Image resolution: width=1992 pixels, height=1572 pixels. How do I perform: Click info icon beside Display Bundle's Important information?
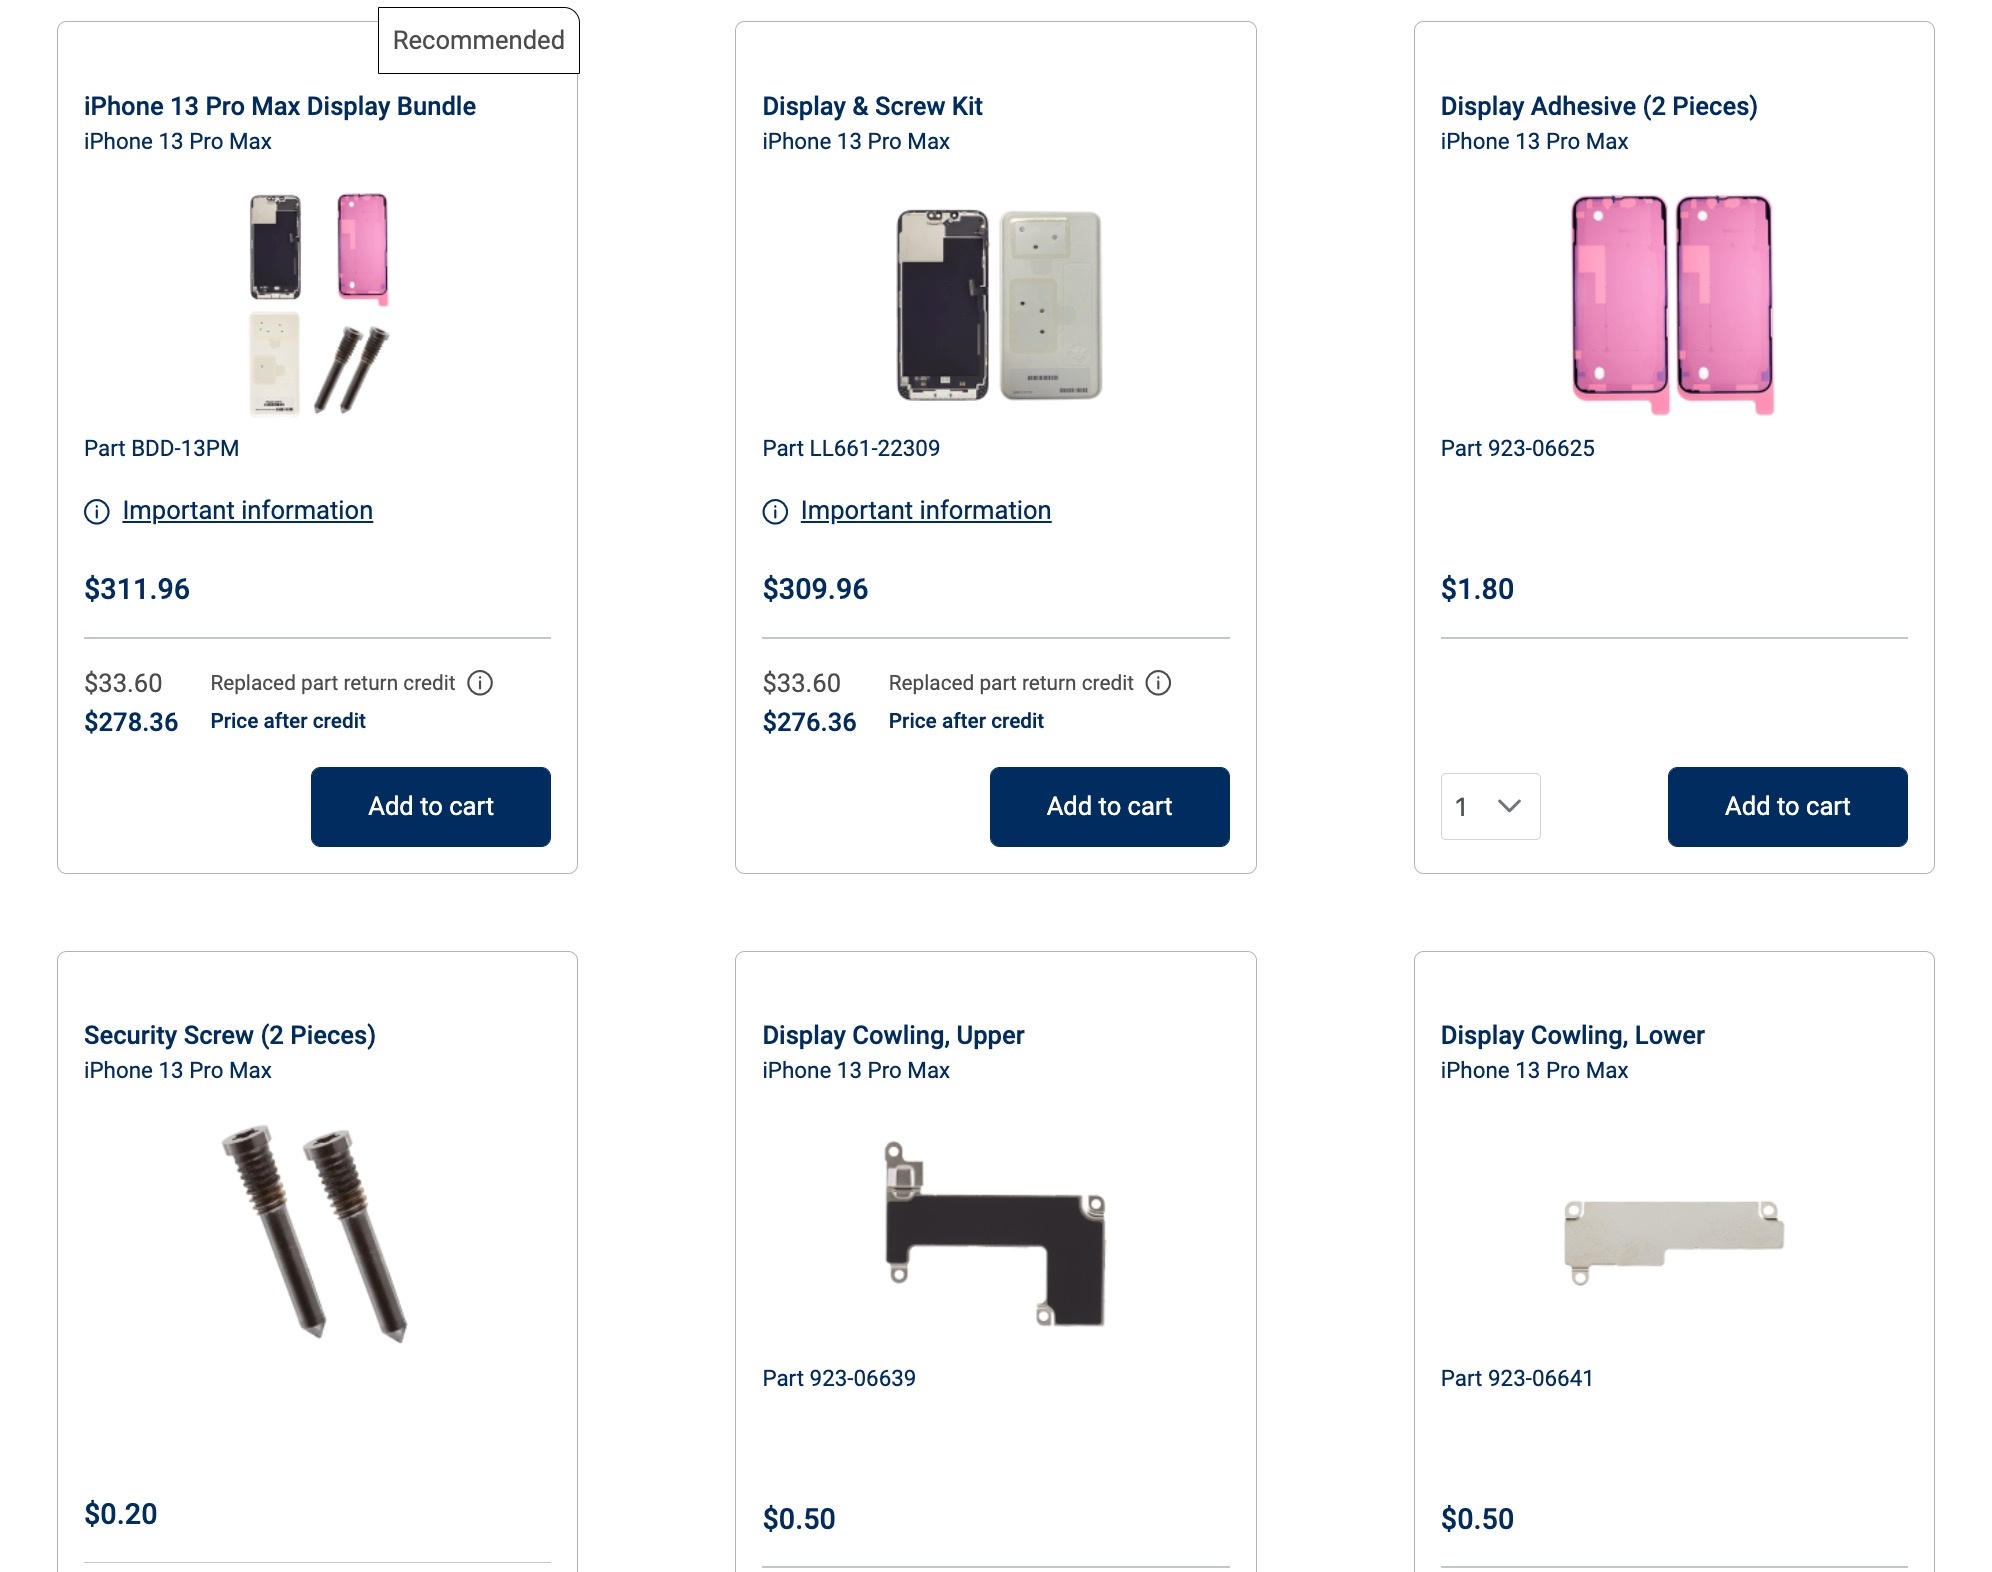tap(97, 512)
